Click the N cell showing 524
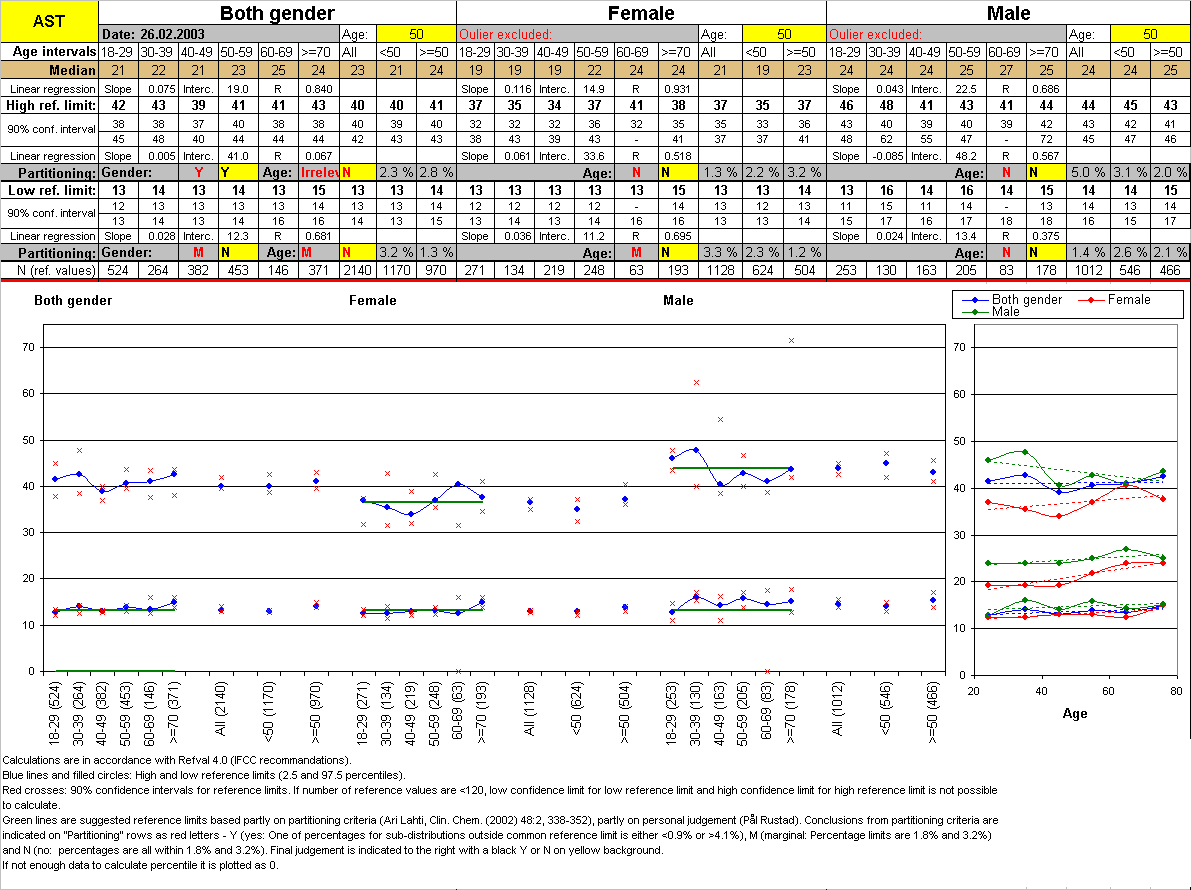Image resolution: width=1191 pixels, height=890 pixels. click(x=118, y=270)
